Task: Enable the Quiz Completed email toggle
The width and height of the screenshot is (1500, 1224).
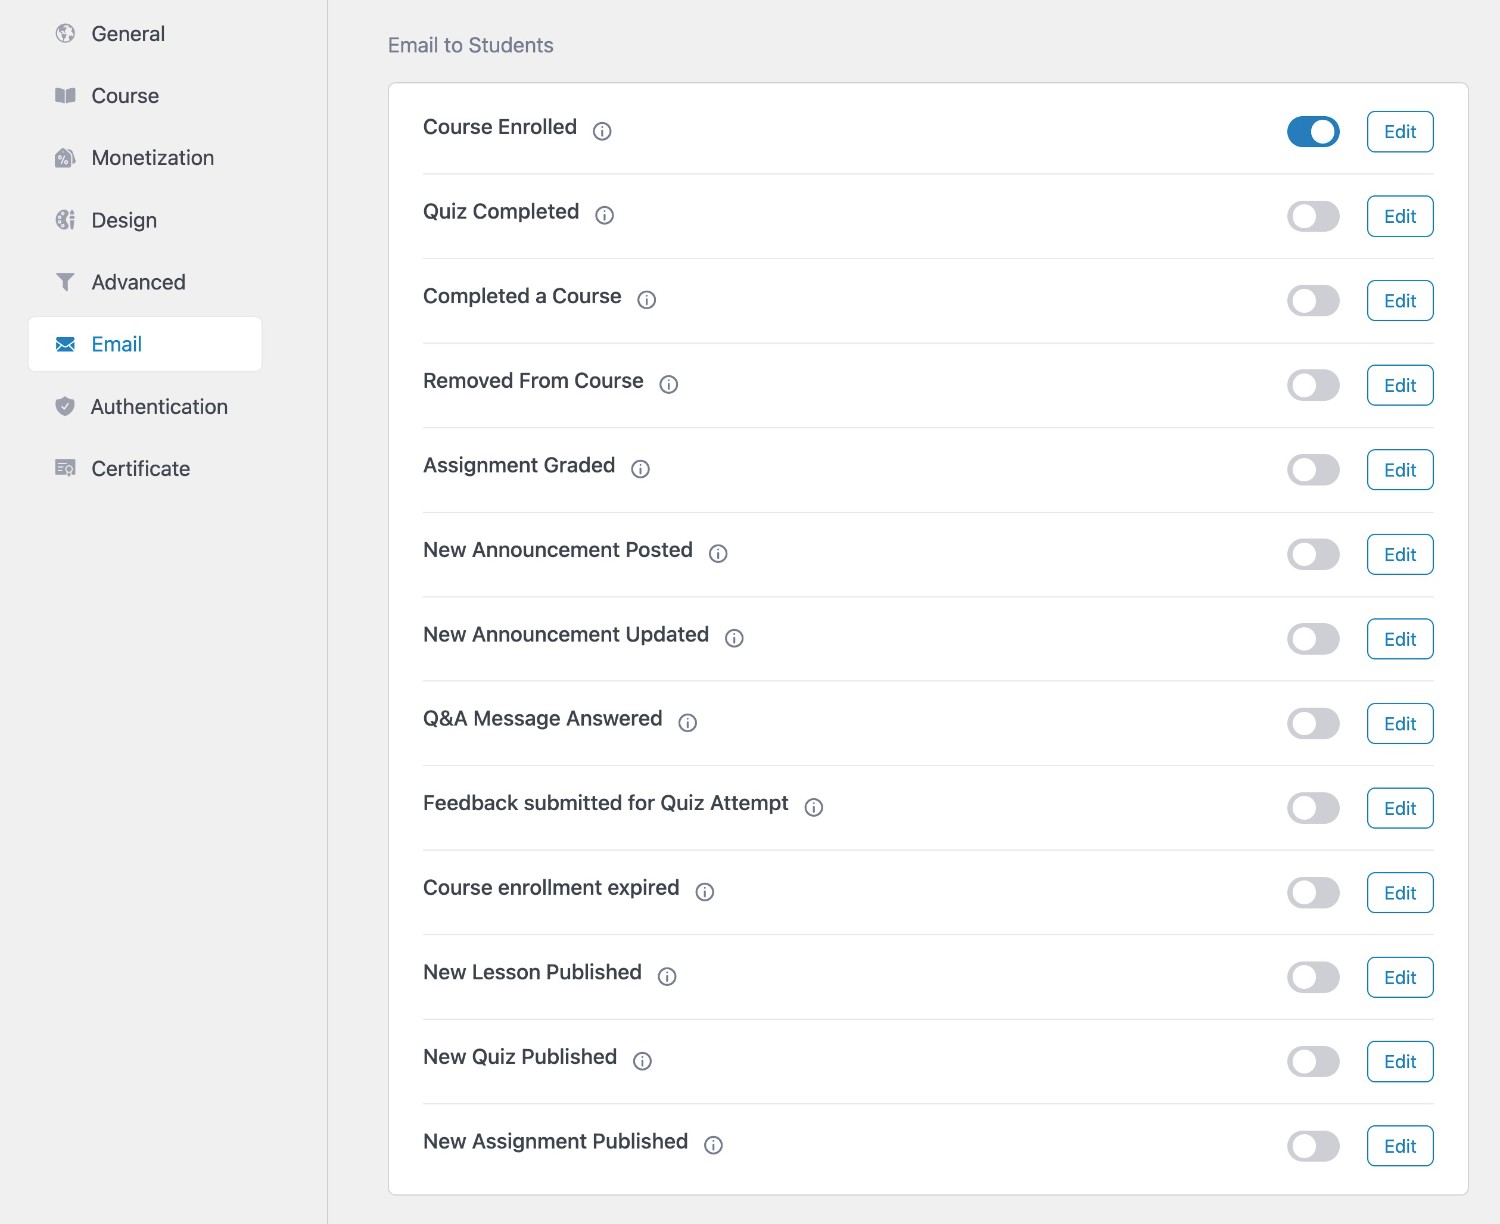Action: 1313,216
